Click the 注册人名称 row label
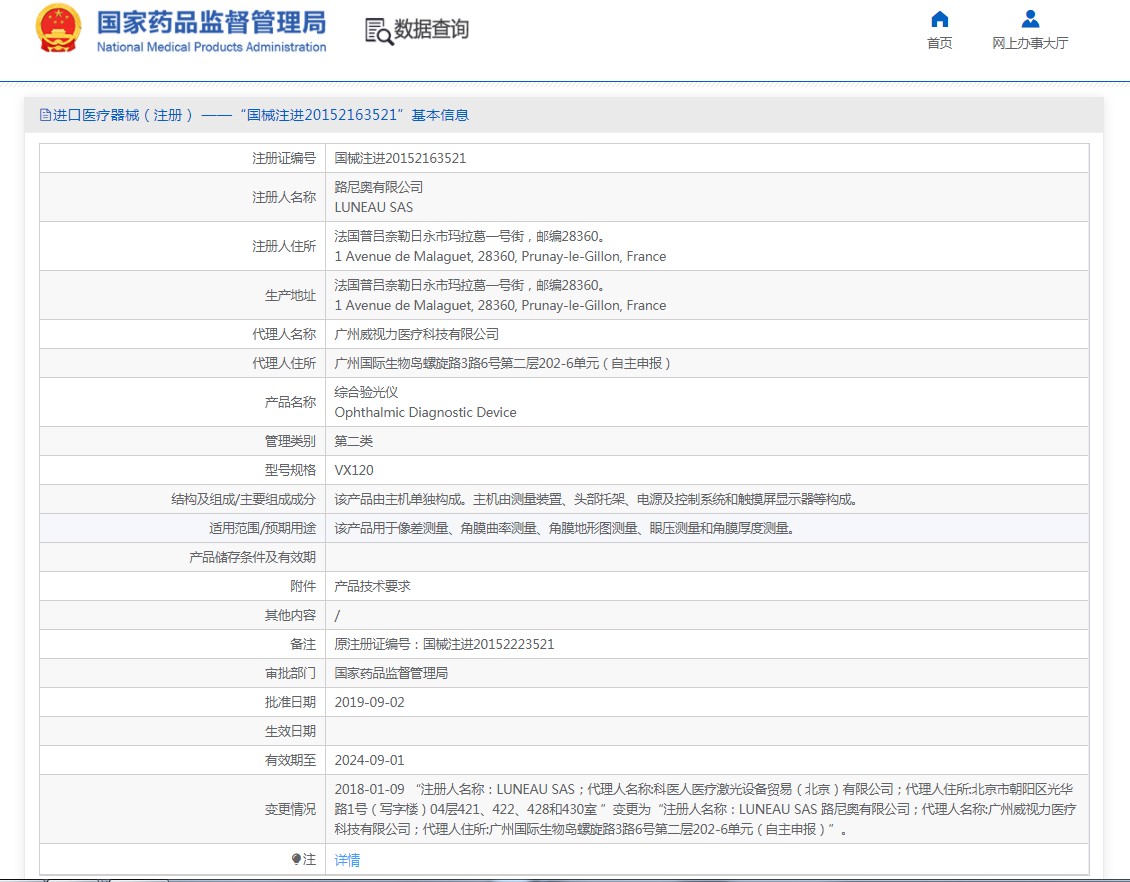Image resolution: width=1130 pixels, height=882 pixels. [x=284, y=197]
